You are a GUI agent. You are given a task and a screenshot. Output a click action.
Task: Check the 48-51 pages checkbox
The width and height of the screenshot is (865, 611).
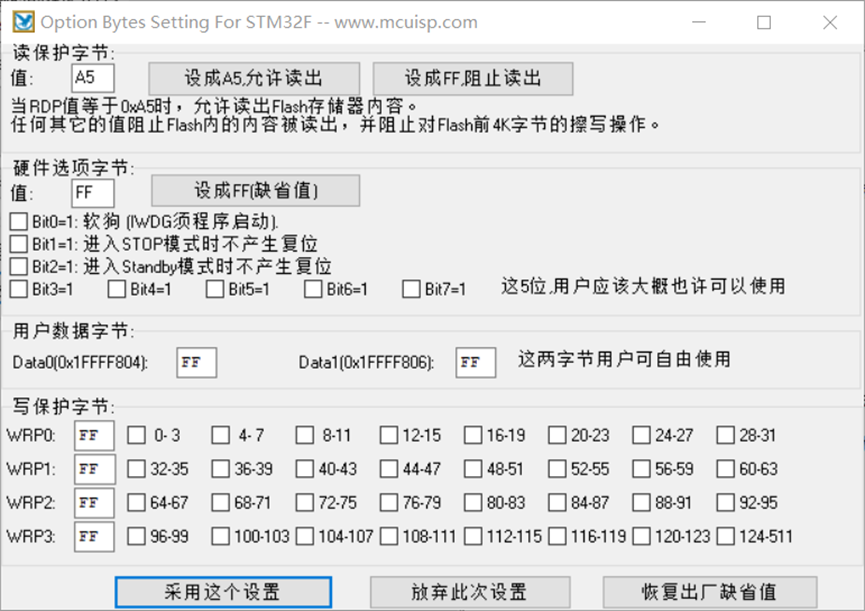click(x=473, y=469)
